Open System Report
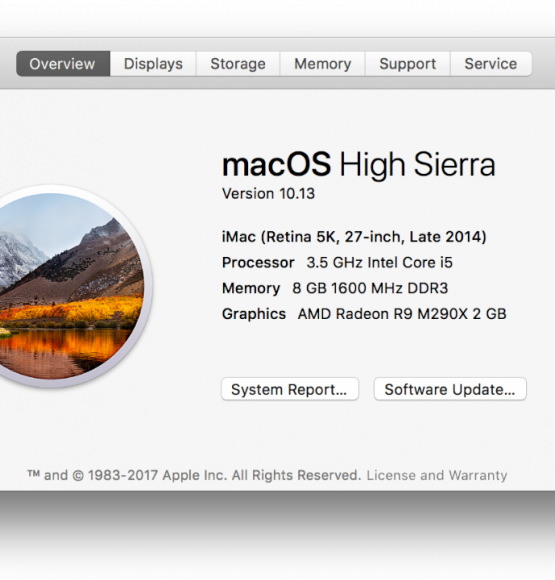This screenshot has width=555, height=580. click(x=290, y=389)
